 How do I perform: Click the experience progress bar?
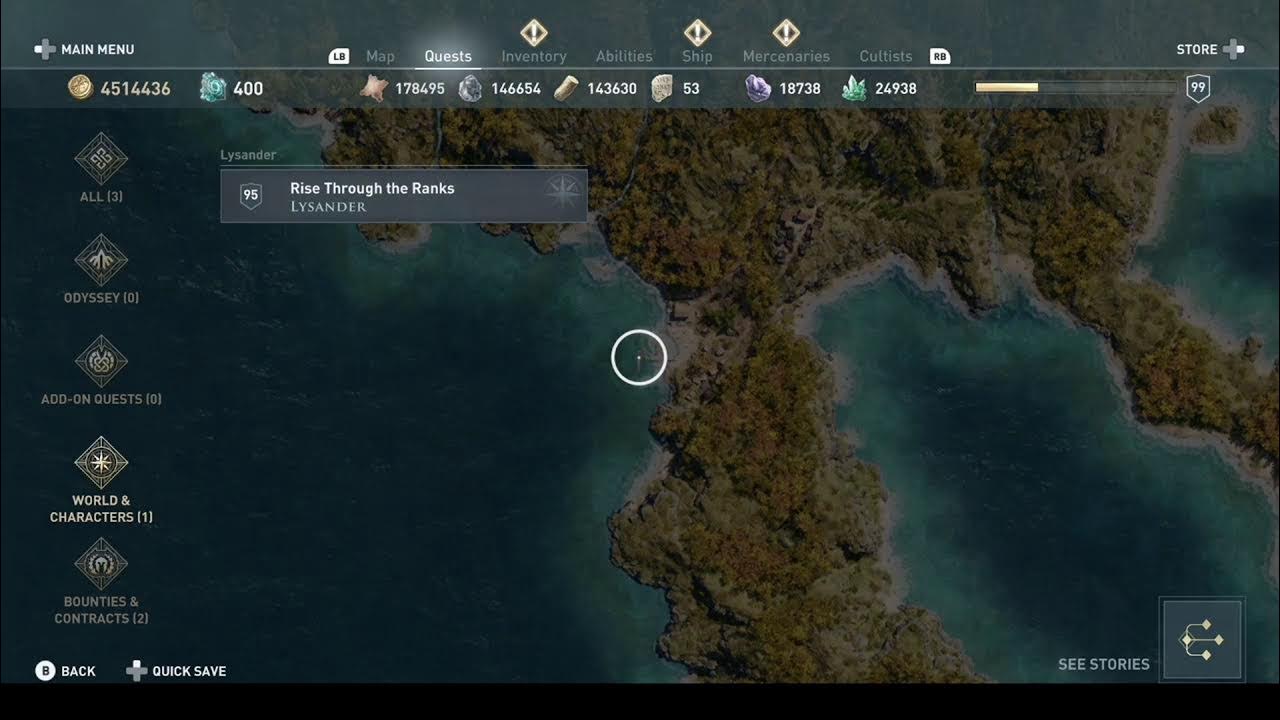coord(1076,88)
